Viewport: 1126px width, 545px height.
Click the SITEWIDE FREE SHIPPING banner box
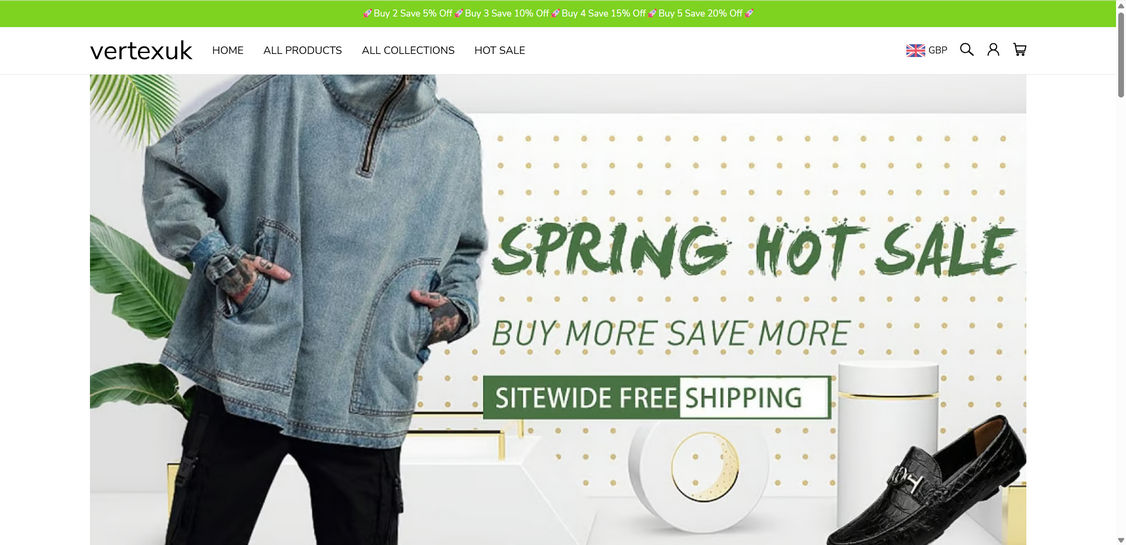(656, 397)
